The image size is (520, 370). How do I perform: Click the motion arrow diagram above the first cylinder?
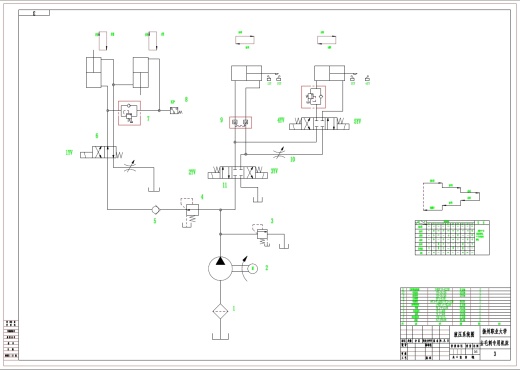pyautogui.click(x=103, y=41)
